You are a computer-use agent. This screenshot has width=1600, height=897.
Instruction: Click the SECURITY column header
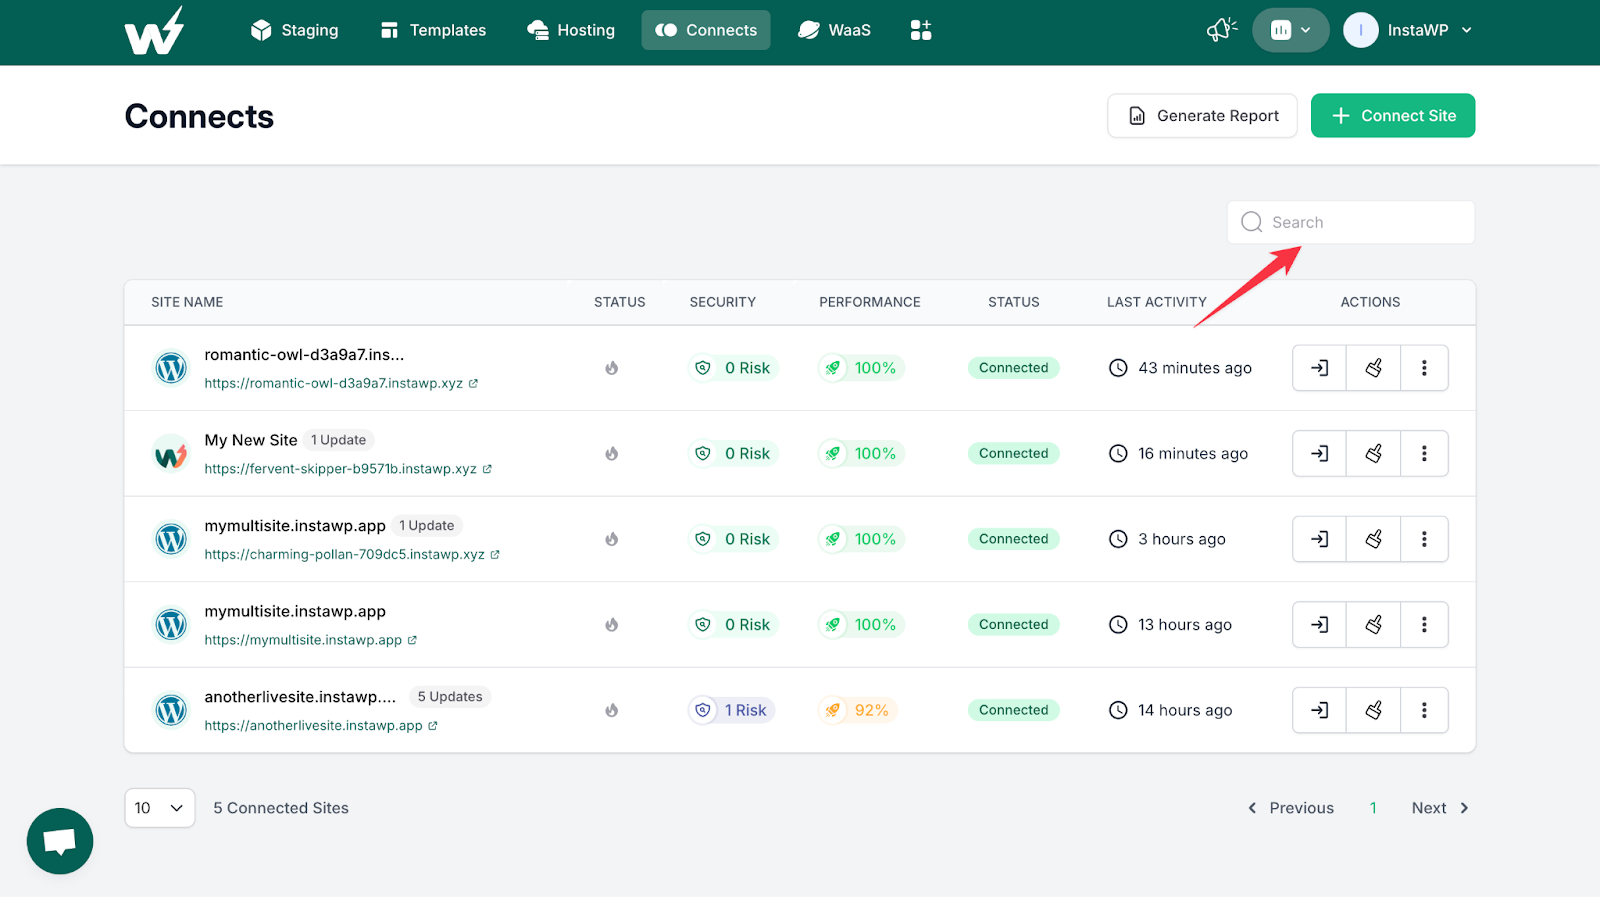(723, 302)
